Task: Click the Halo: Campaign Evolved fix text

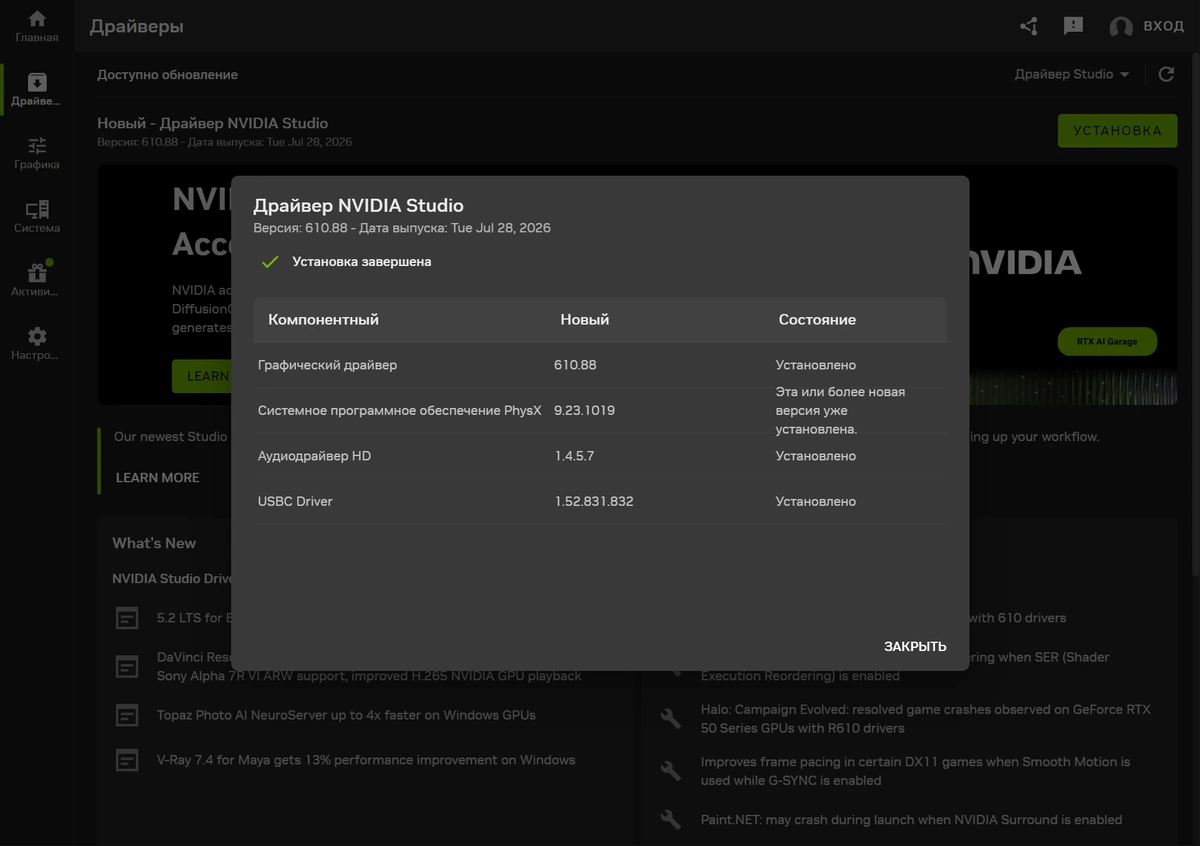Action: coord(926,718)
